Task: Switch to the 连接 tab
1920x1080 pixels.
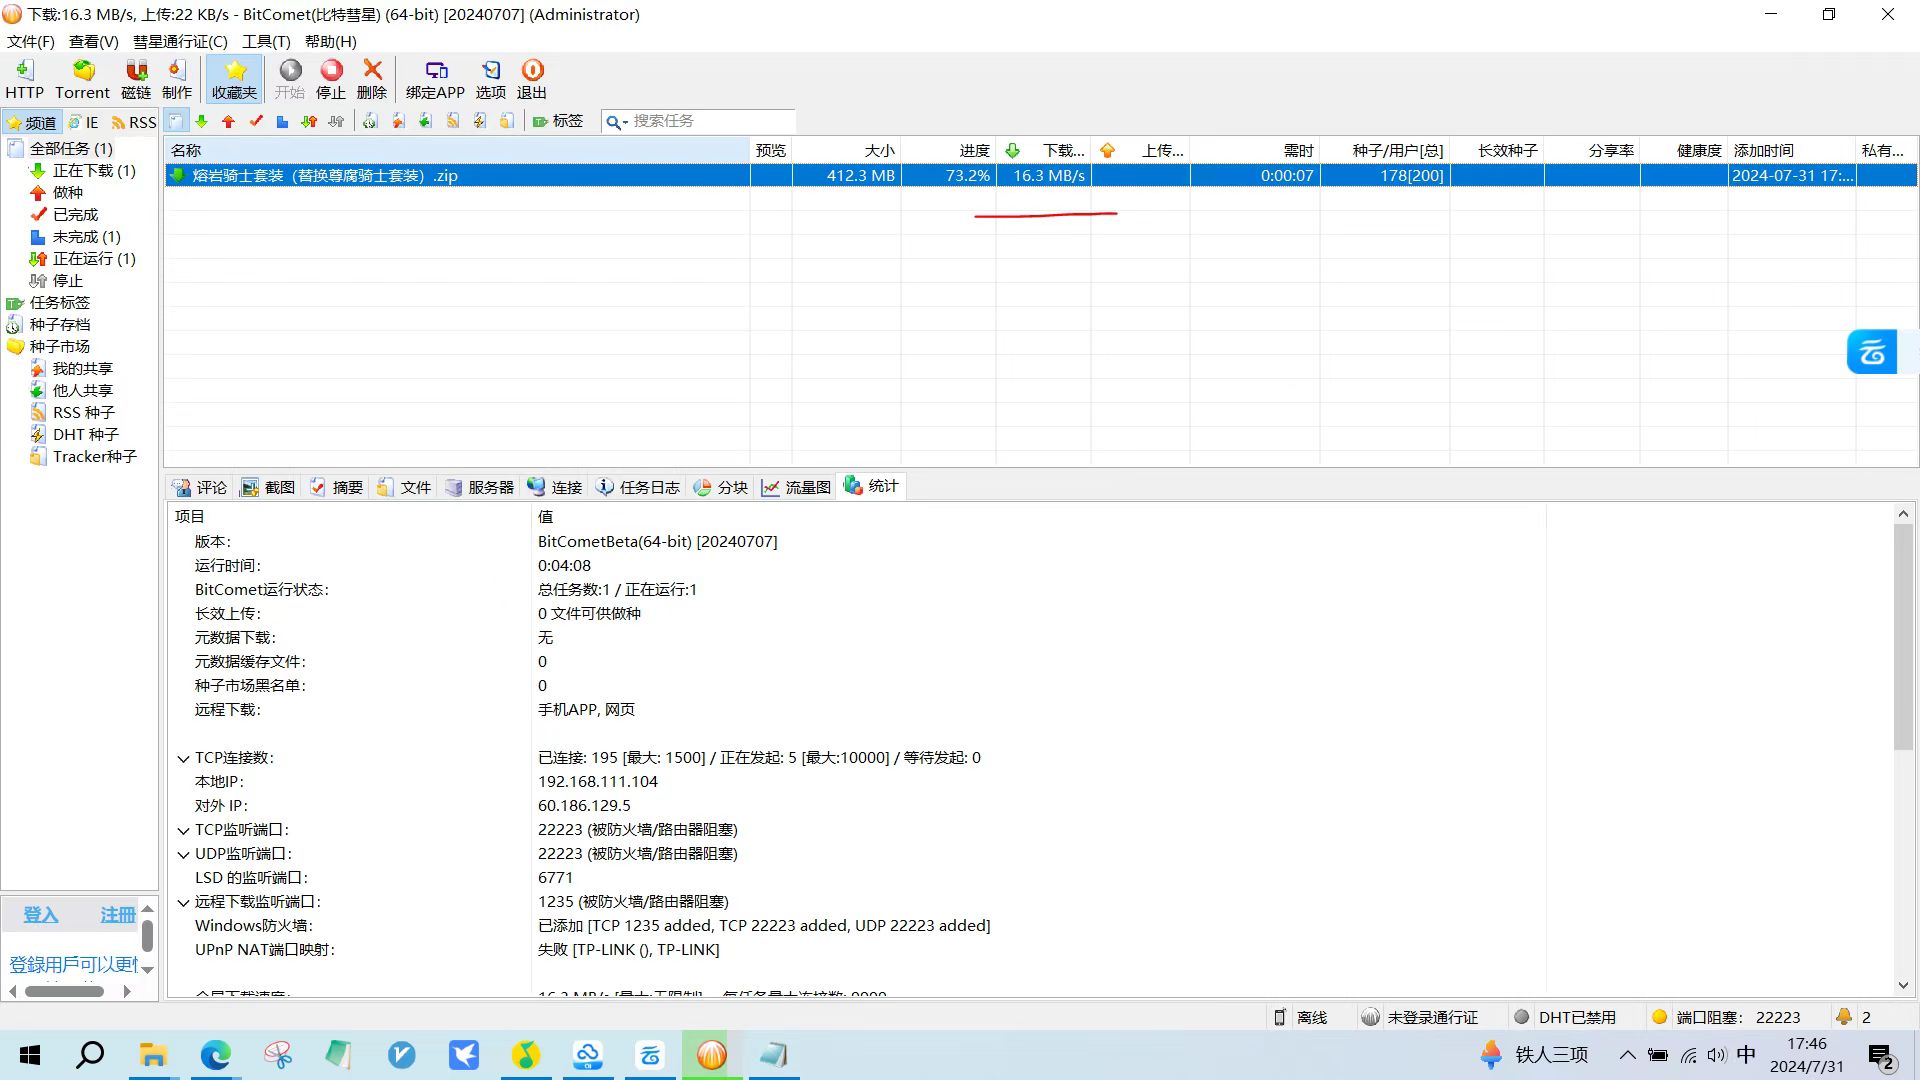Action: 555,487
